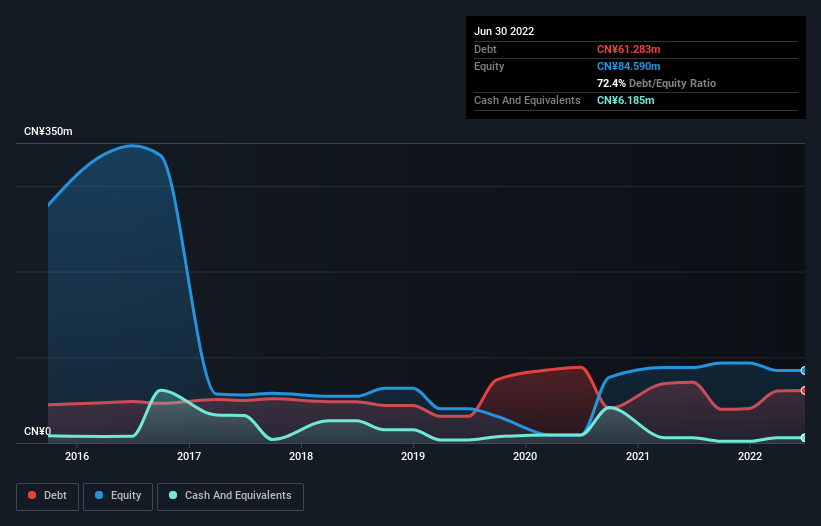Click the 2021 x-axis label

638,456
